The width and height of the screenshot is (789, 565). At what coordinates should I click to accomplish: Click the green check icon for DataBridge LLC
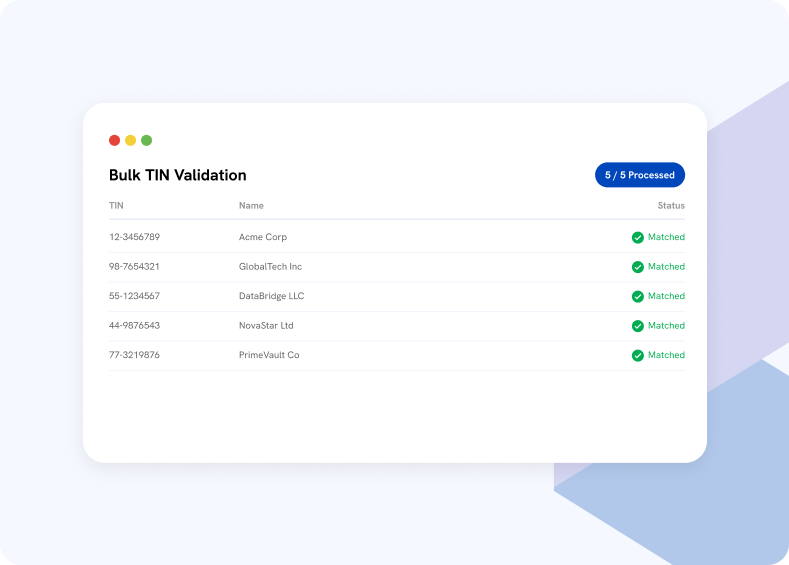(638, 296)
